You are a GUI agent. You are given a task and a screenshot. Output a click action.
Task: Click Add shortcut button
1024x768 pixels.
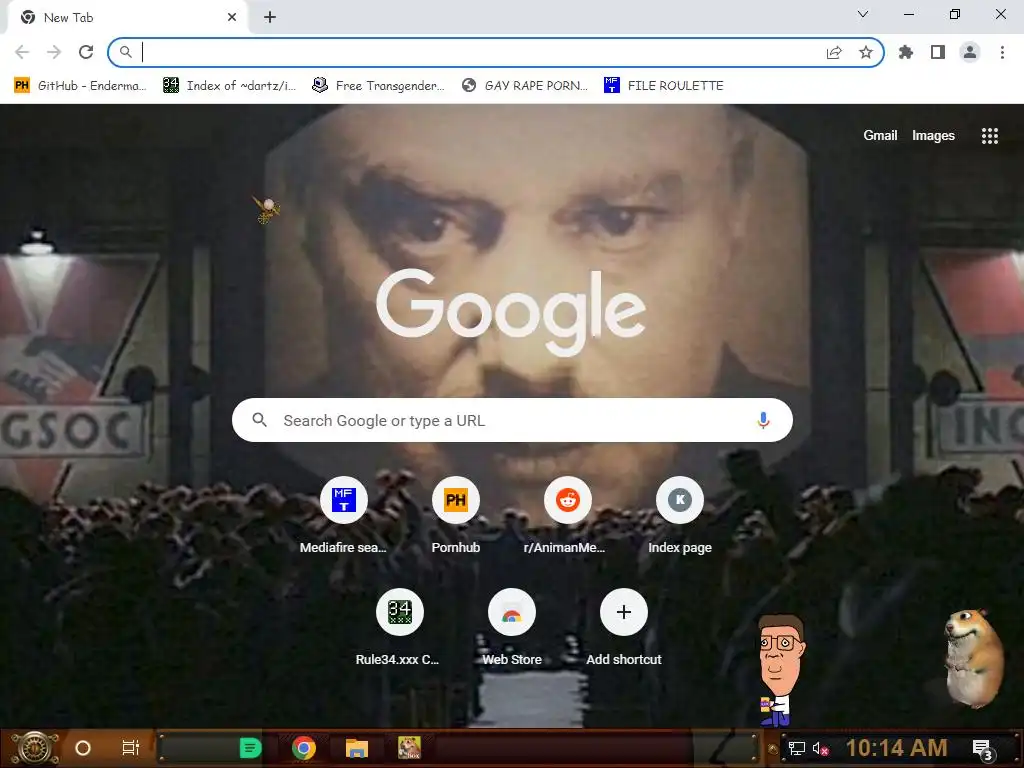[x=624, y=627]
